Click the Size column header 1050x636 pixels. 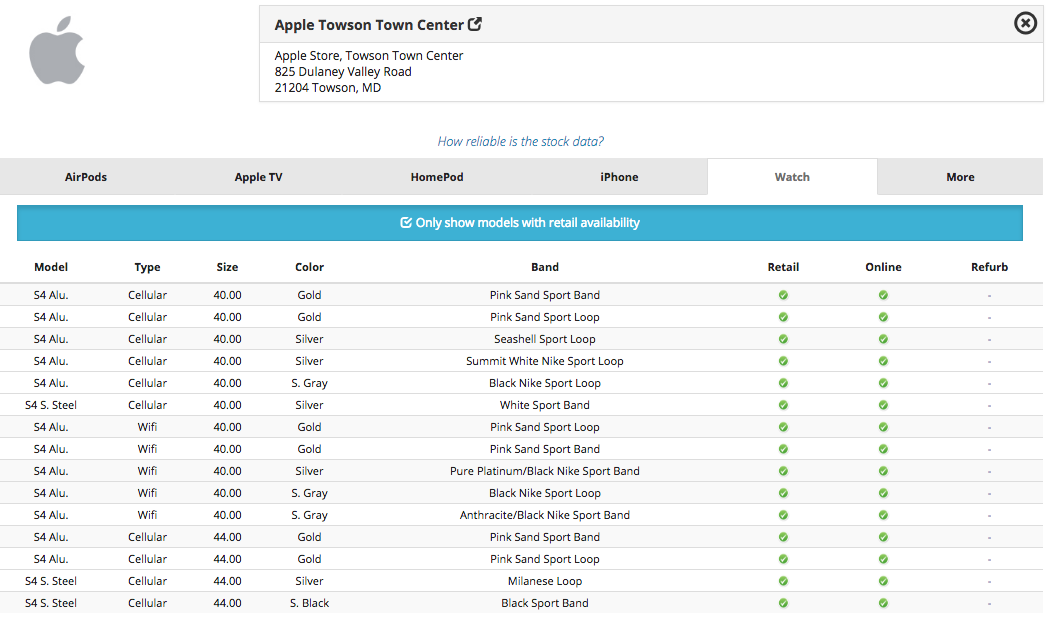coord(227,267)
